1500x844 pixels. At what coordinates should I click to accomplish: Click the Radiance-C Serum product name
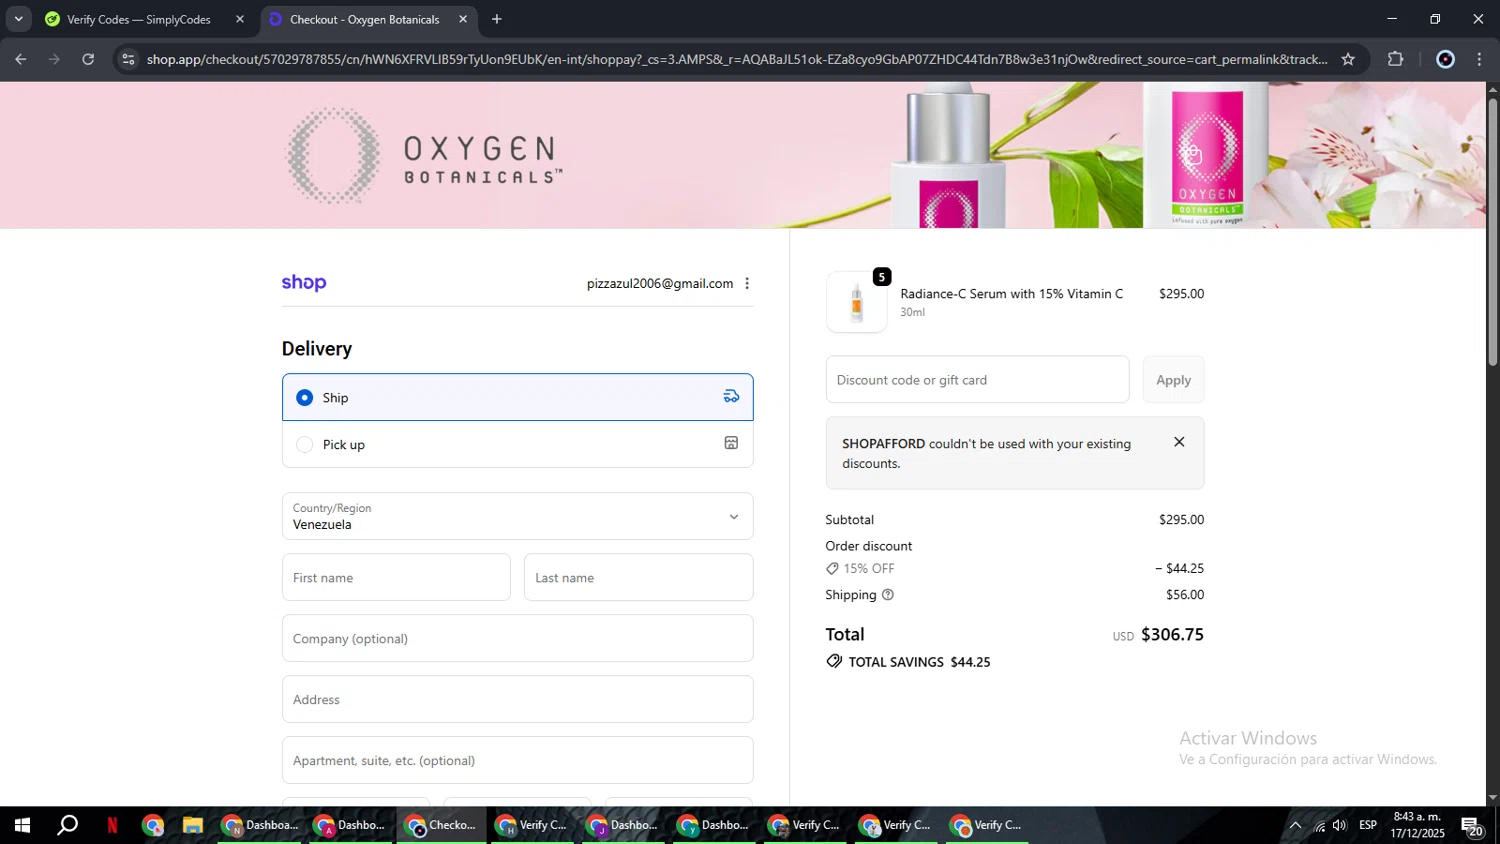pos(1011,294)
